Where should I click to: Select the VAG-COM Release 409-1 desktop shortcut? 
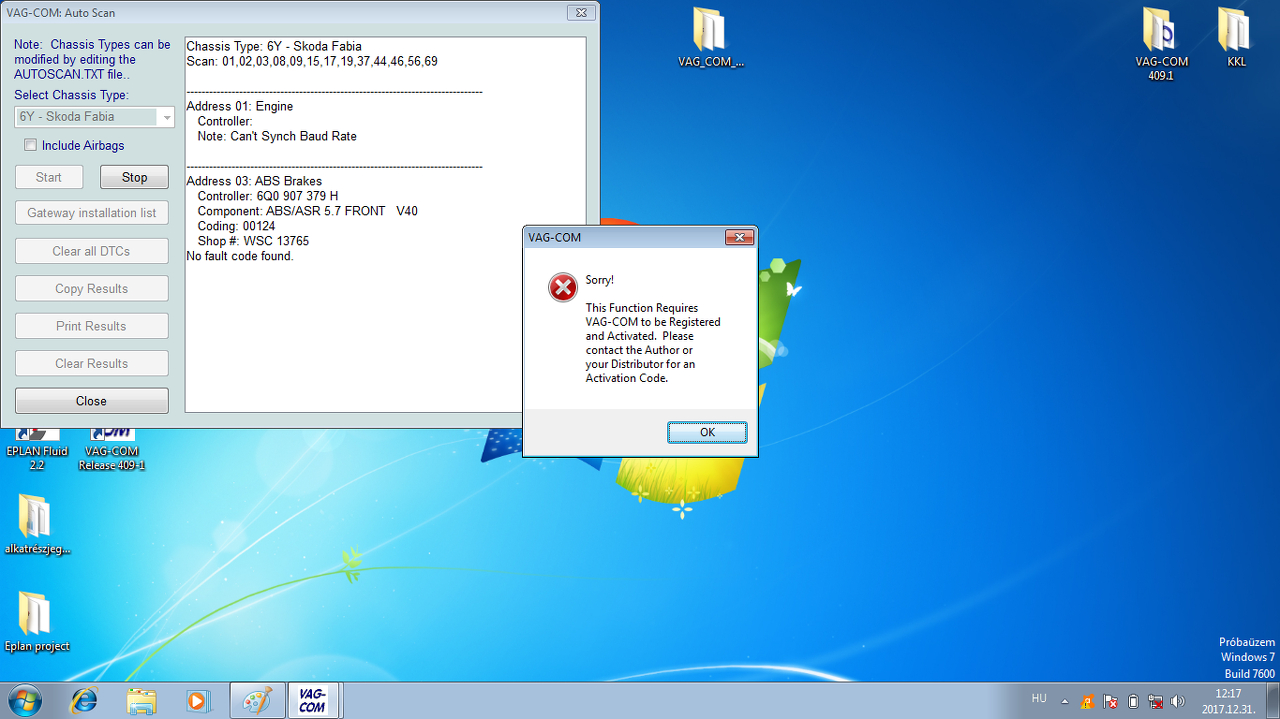coord(112,448)
